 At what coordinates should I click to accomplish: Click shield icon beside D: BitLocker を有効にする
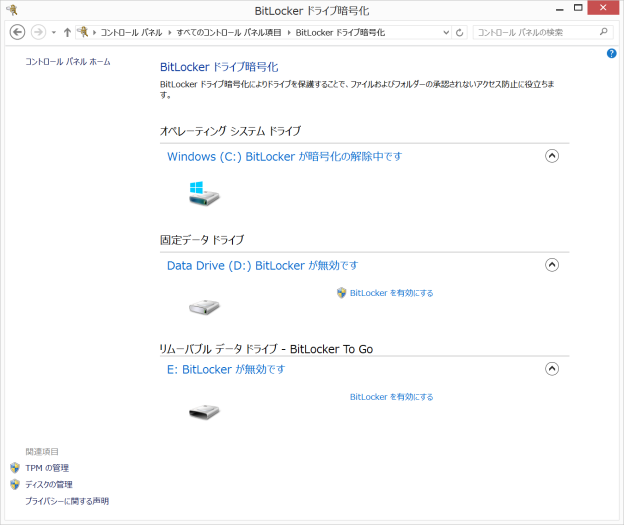(x=341, y=293)
